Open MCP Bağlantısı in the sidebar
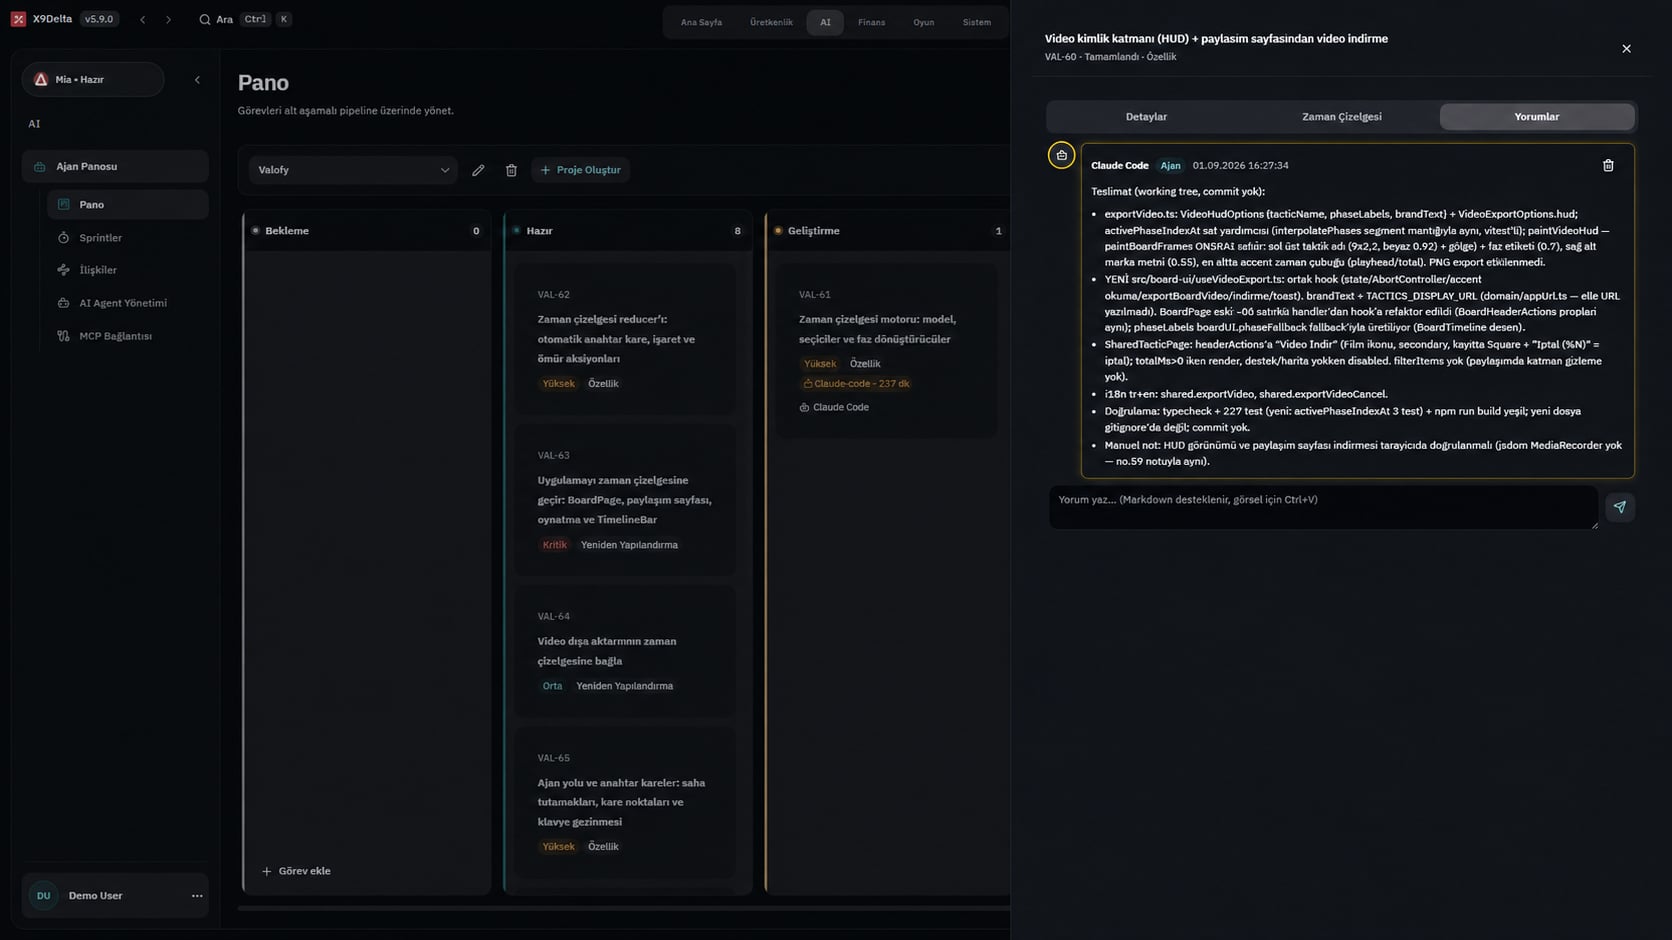 click(x=127, y=336)
